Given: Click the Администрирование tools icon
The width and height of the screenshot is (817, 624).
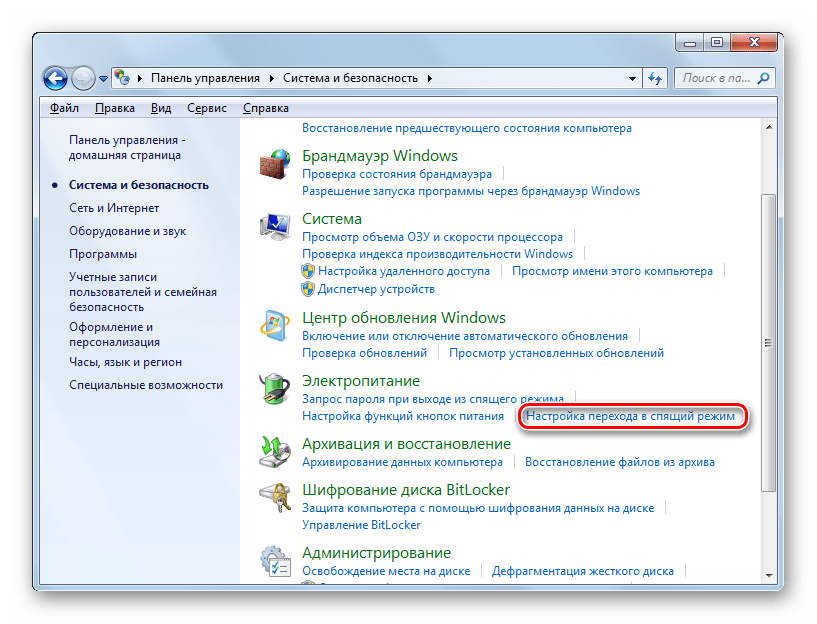Looking at the screenshot, I should 274,562.
